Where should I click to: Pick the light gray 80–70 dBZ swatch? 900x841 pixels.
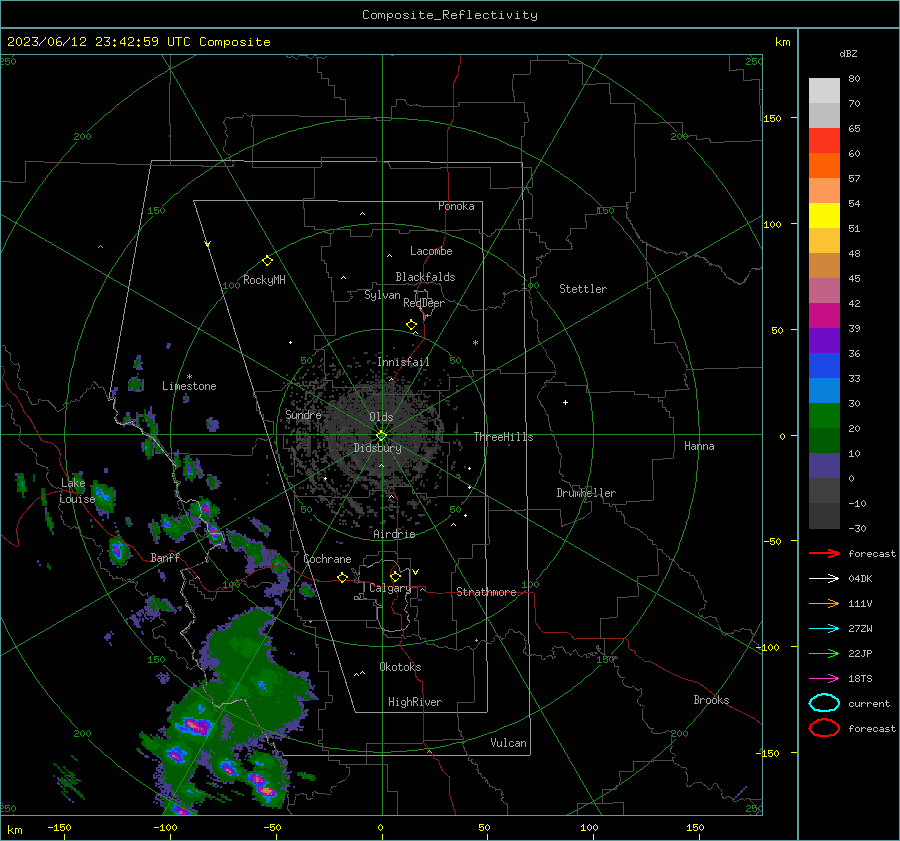click(824, 91)
